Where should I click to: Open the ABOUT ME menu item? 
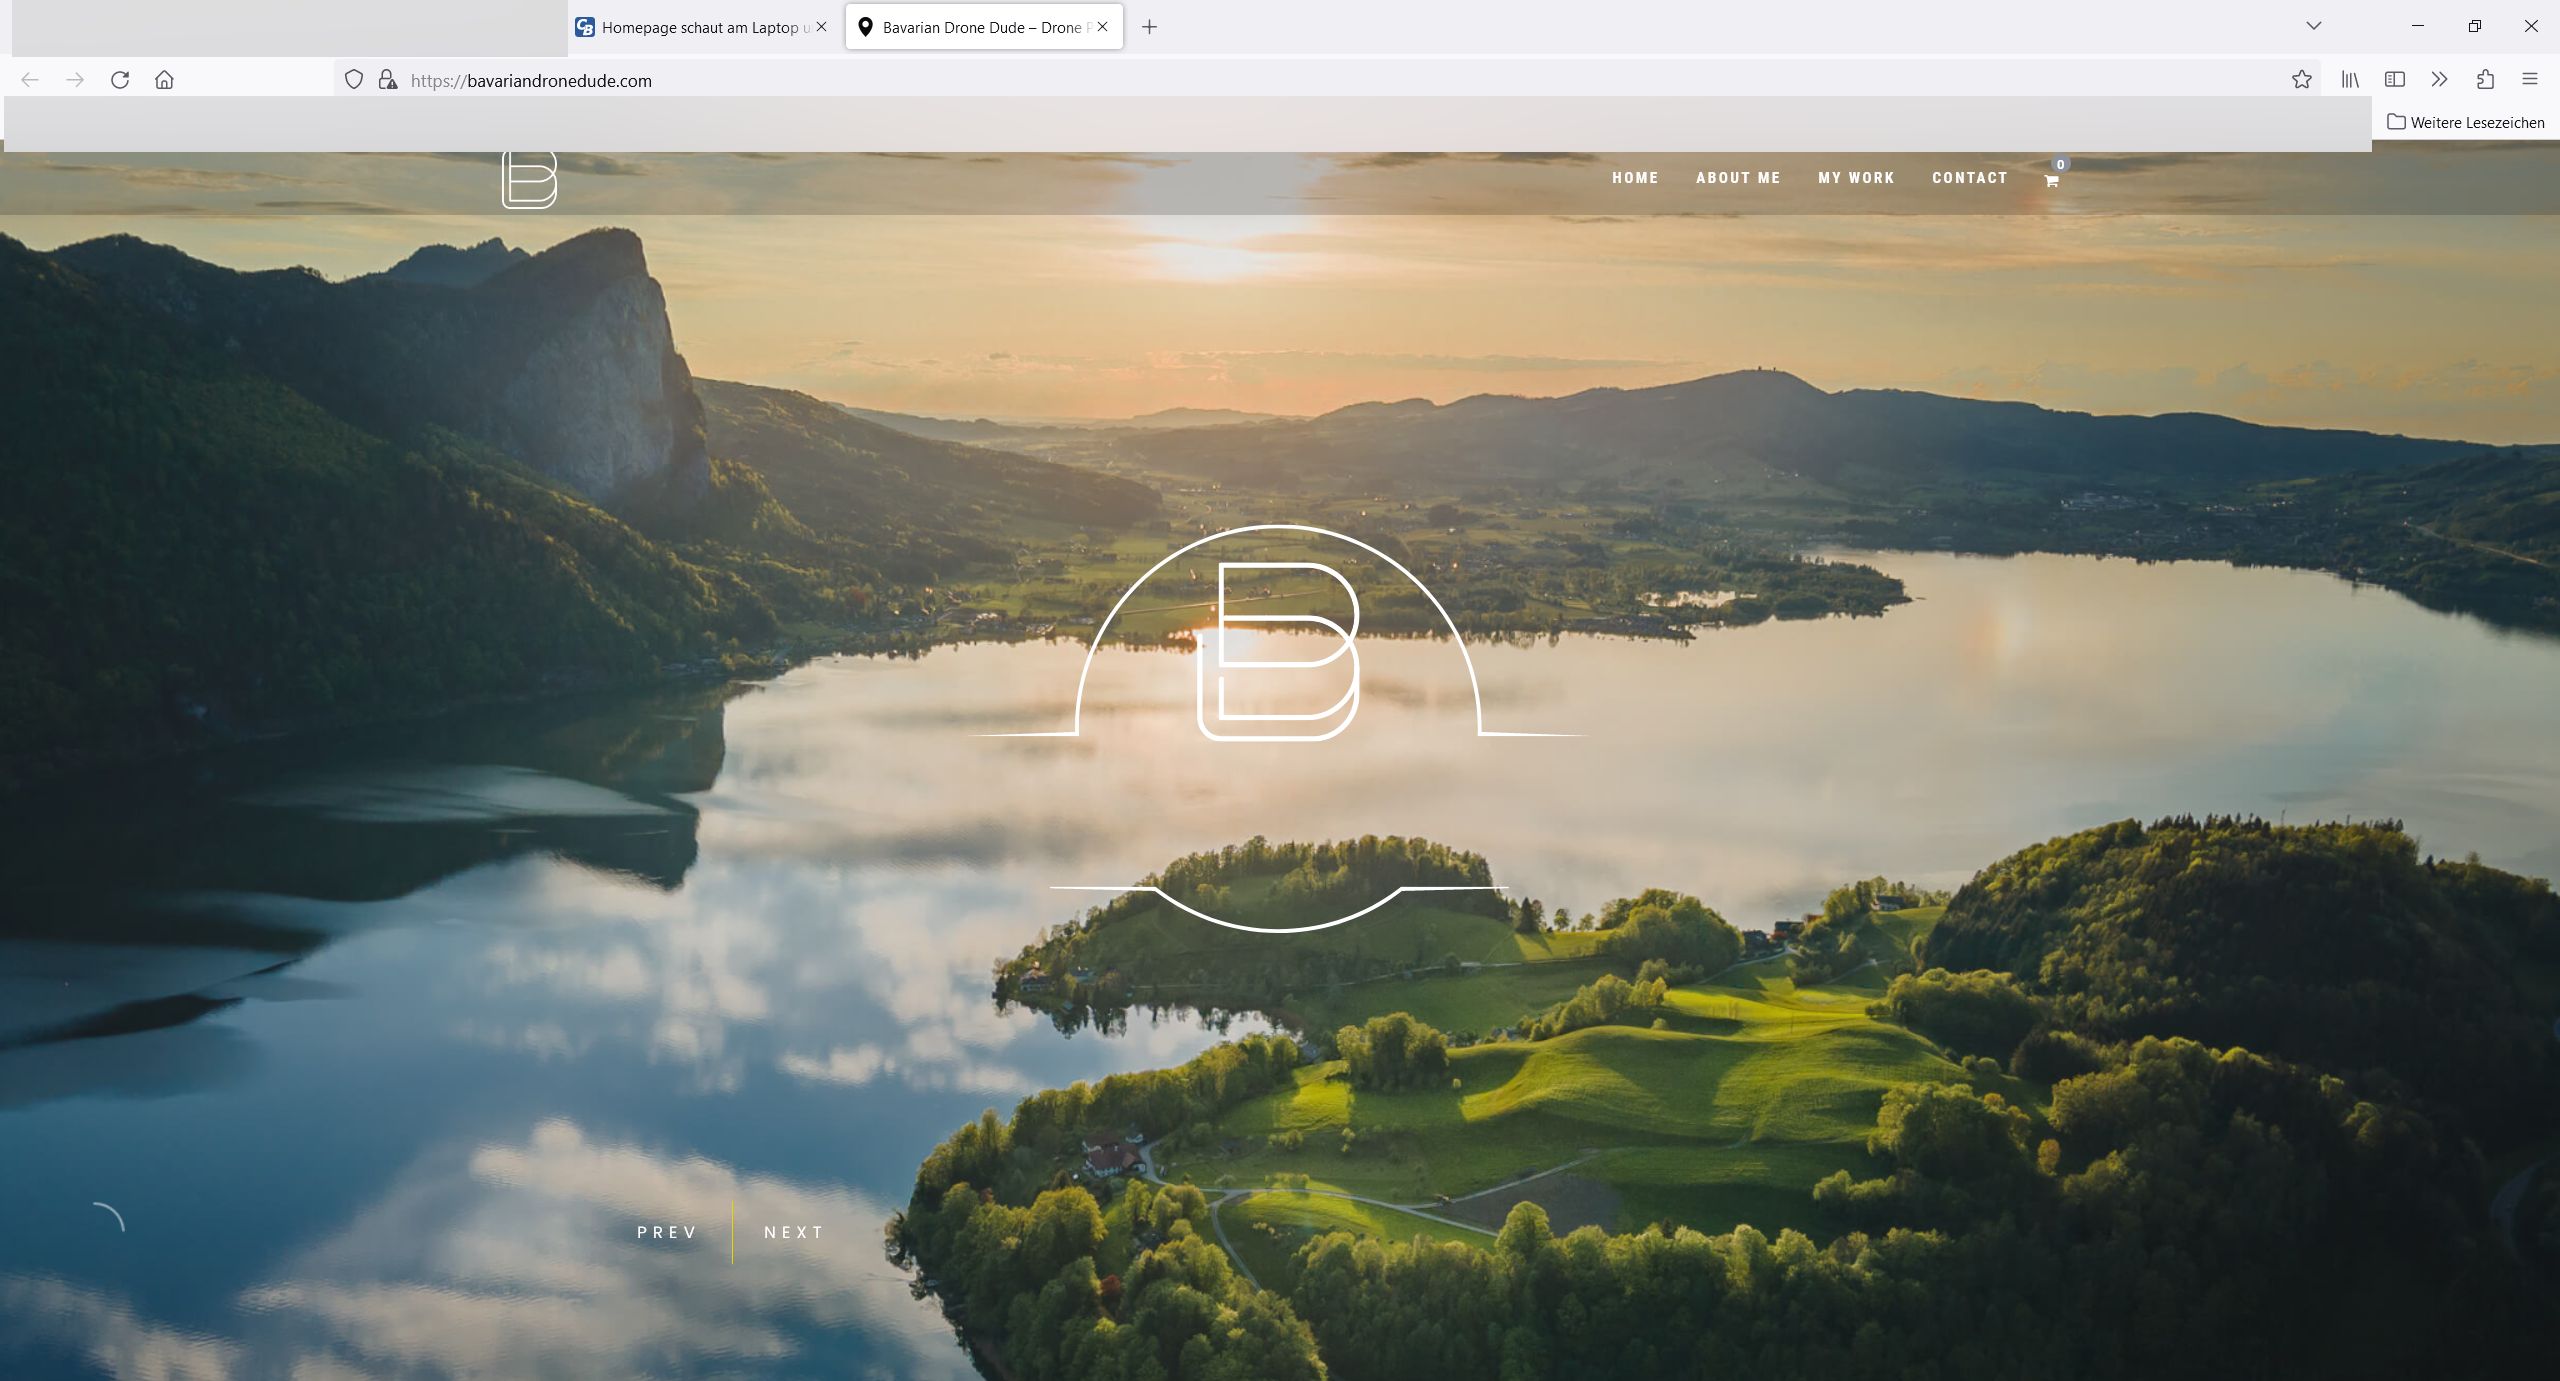[x=1738, y=178]
